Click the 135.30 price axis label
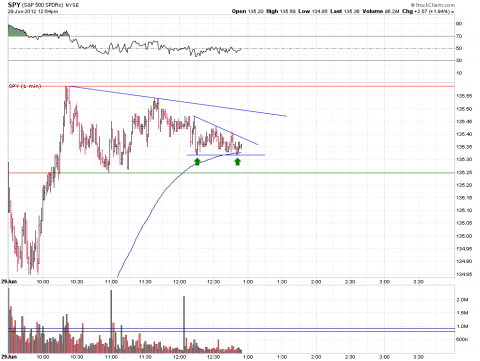The height and width of the screenshot is (361, 480). click(464, 159)
